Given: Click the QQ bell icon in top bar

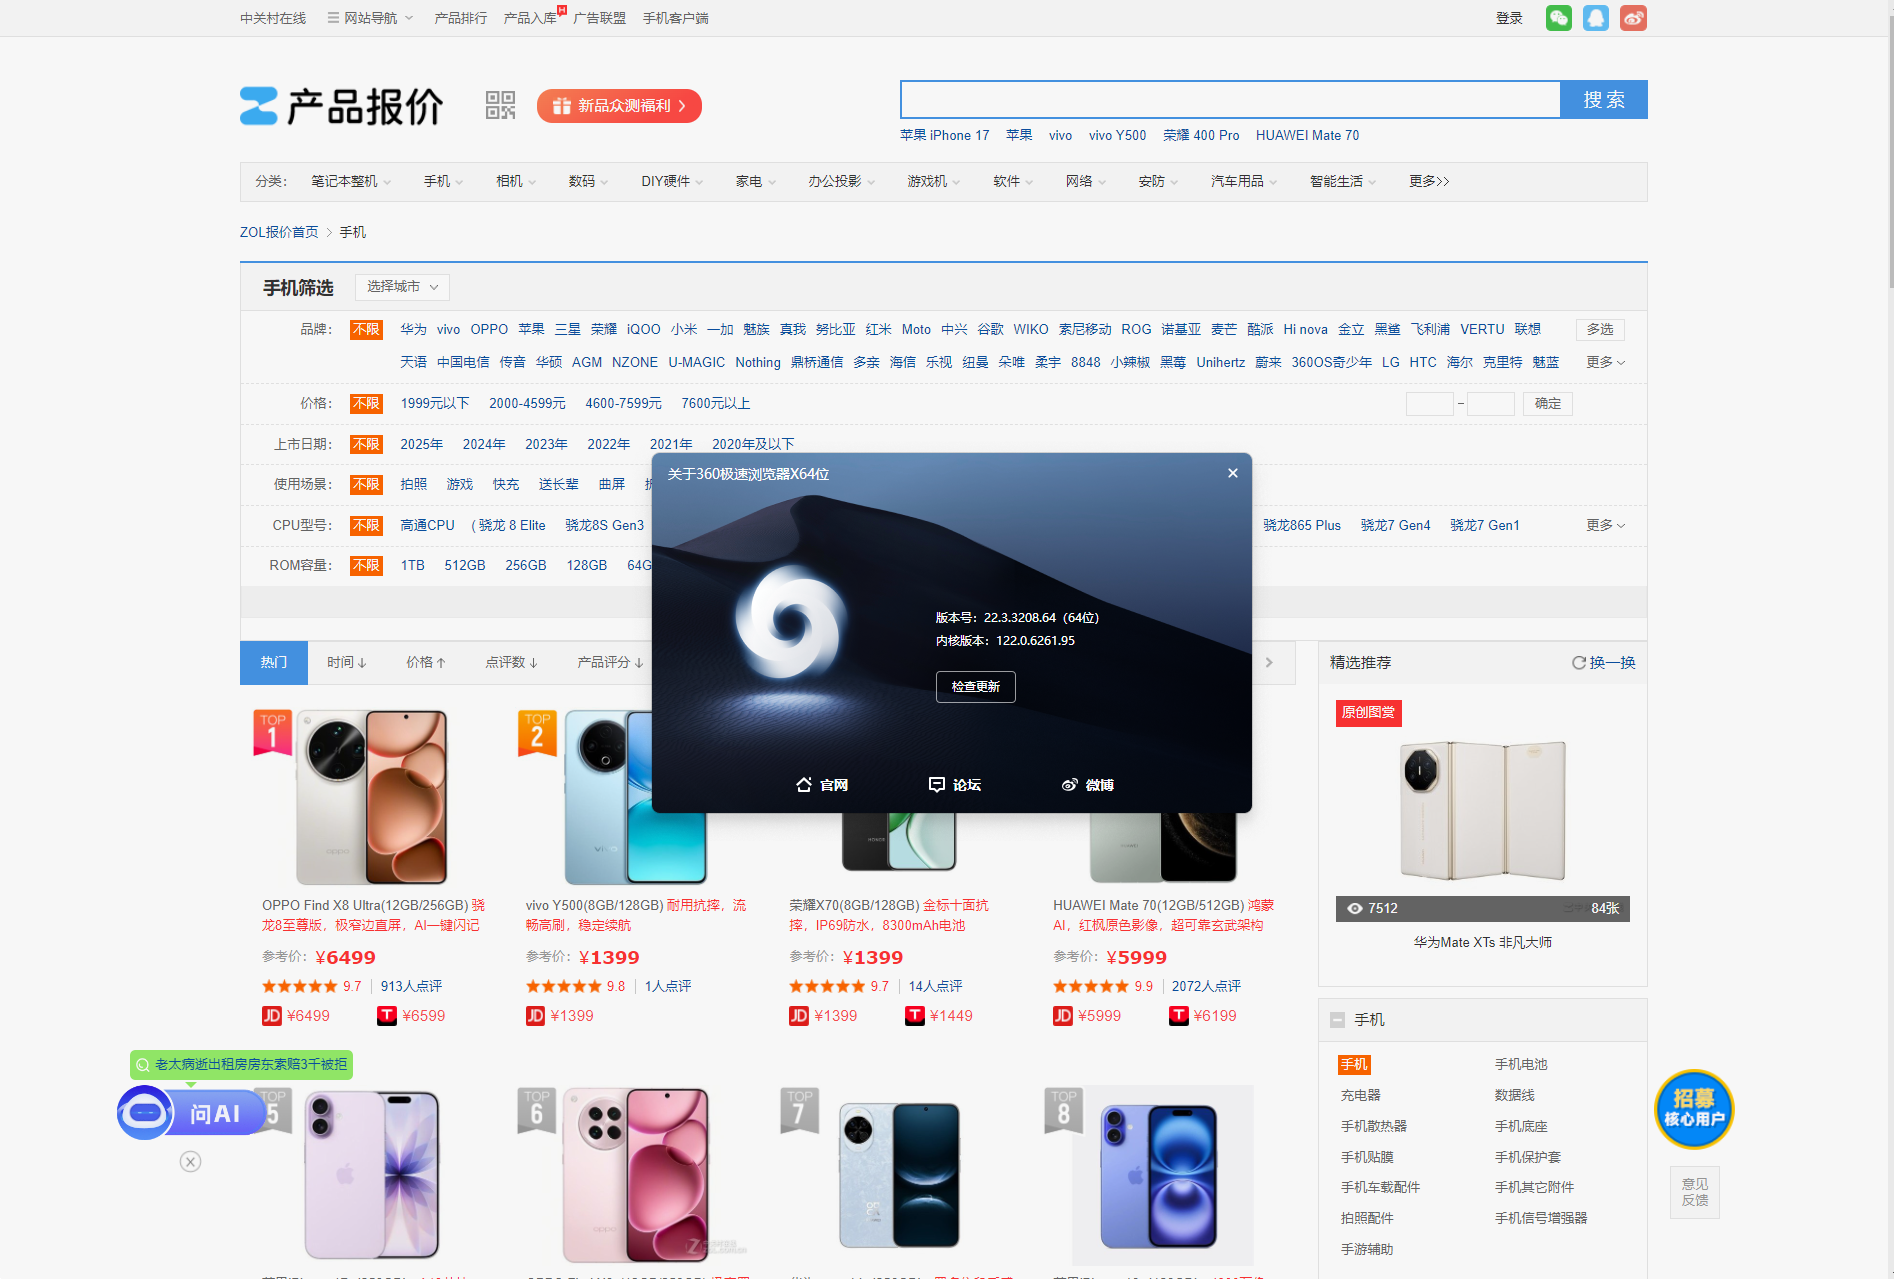Looking at the screenshot, I should click(x=1596, y=18).
